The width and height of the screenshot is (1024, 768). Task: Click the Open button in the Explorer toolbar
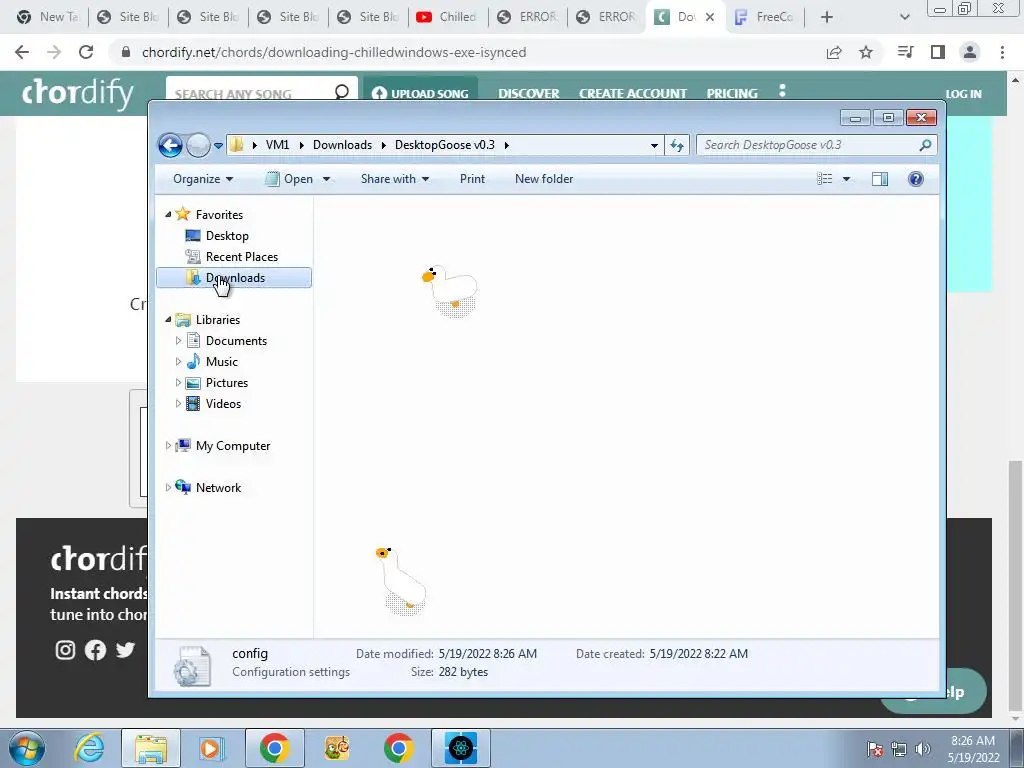tap(289, 179)
